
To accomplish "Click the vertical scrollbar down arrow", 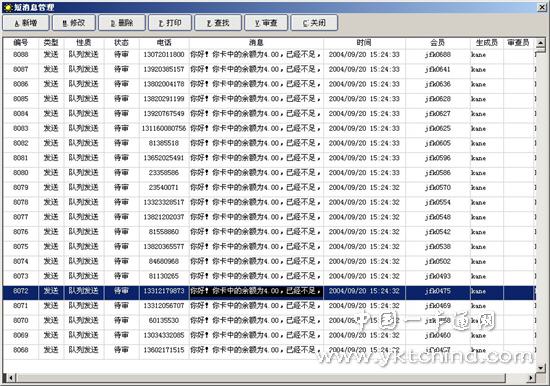I will [x=541, y=367].
